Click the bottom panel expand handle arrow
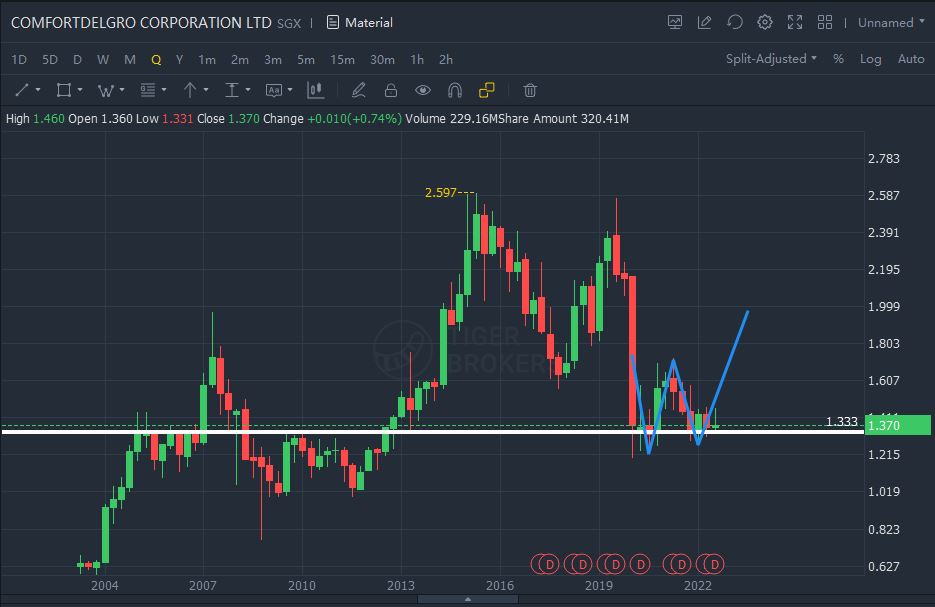Screen dimensions: 935x607 pos(468,599)
